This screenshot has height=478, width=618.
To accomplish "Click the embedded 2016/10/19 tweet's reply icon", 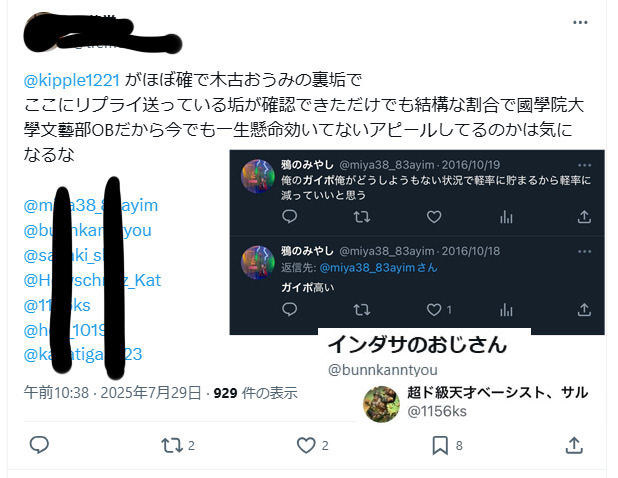I will click(290, 216).
